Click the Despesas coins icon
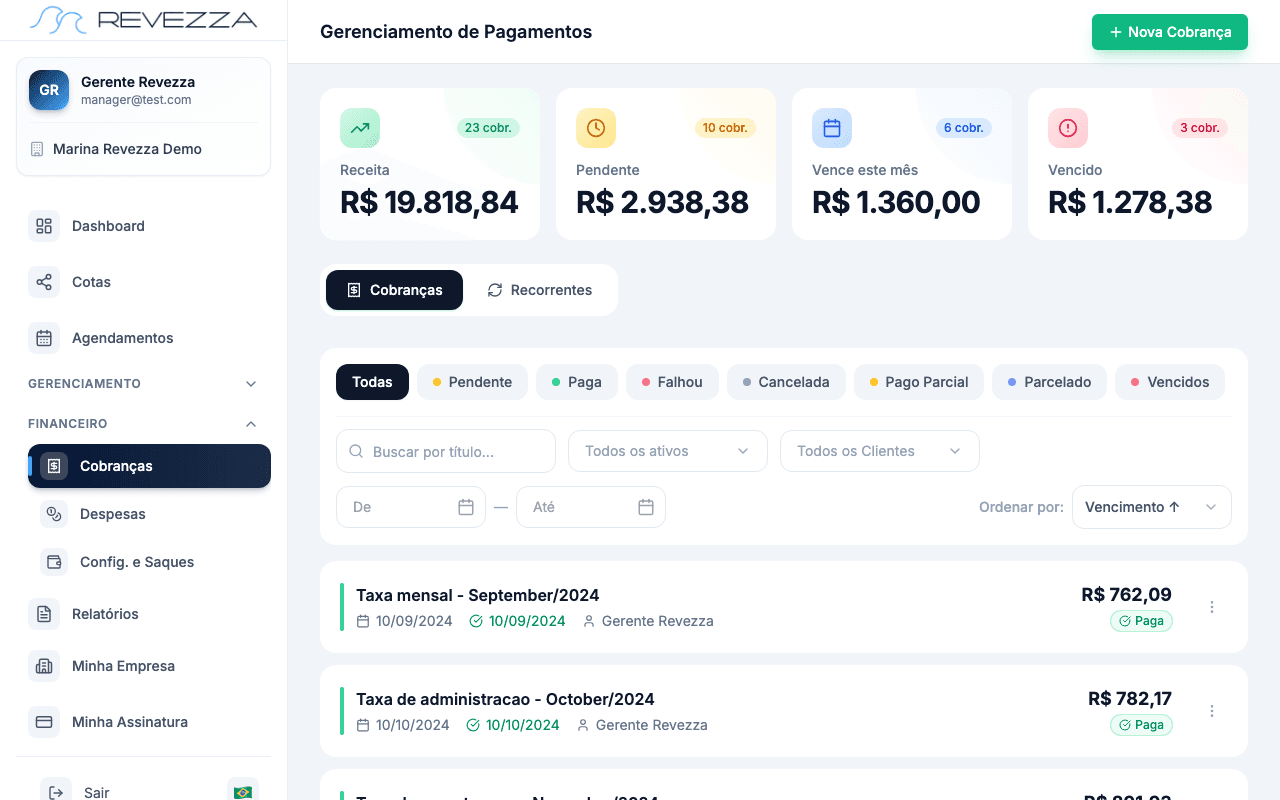 pyautogui.click(x=54, y=514)
